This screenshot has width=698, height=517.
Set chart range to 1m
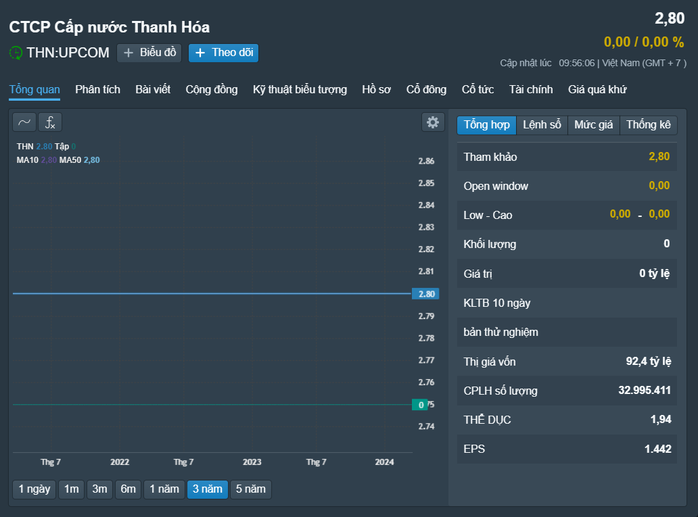(x=71, y=489)
